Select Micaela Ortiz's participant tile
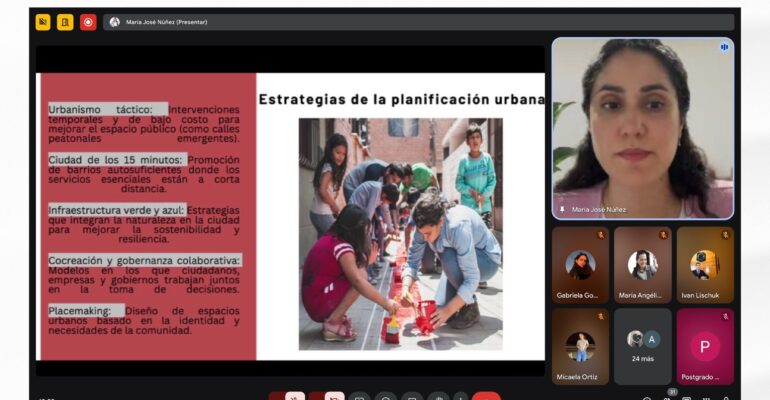The image size is (770, 400). [x=580, y=346]
